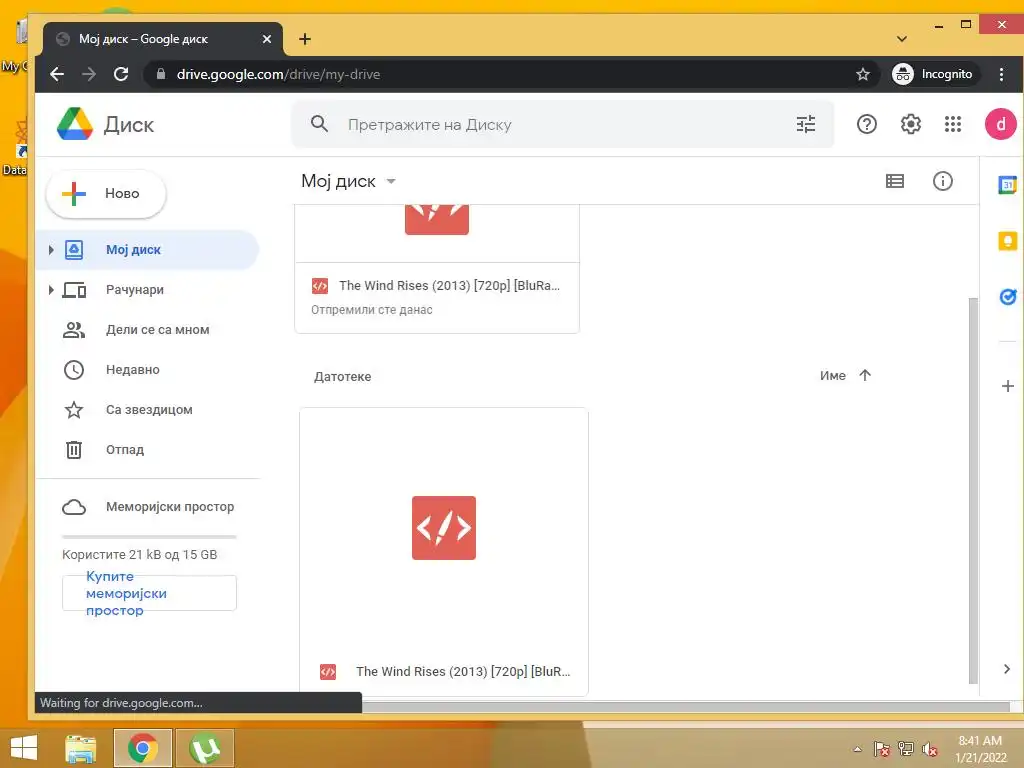
Task: Open Google Calendar side panel icon
Action: [x=1008, y=185]
